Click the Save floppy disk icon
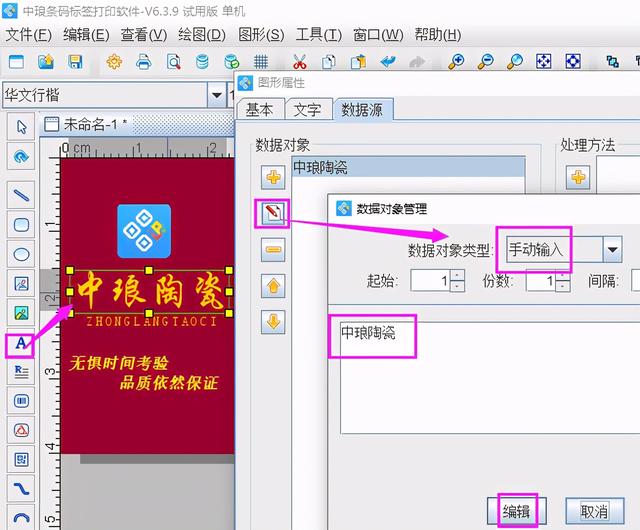This screenshot has width=640, height=530. tap(75, 62)
